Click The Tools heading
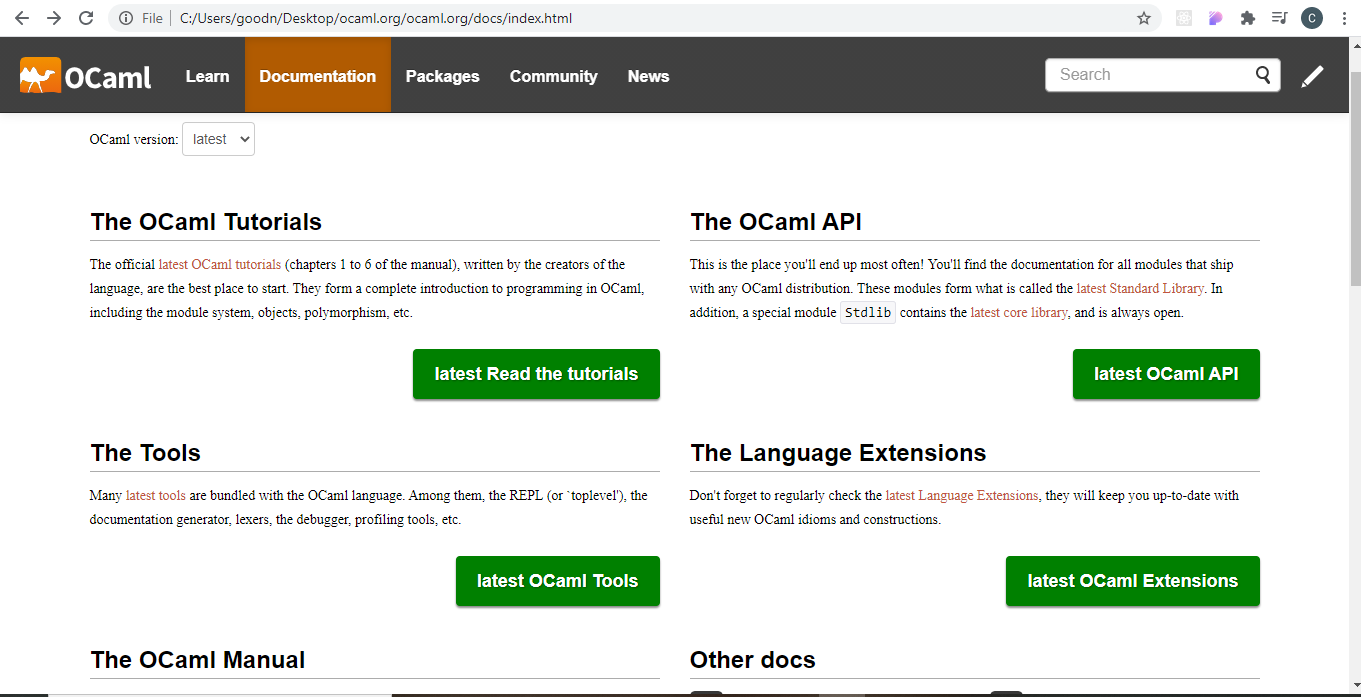The width and height of the screenshot is (1361, 697). pos(145,453)
